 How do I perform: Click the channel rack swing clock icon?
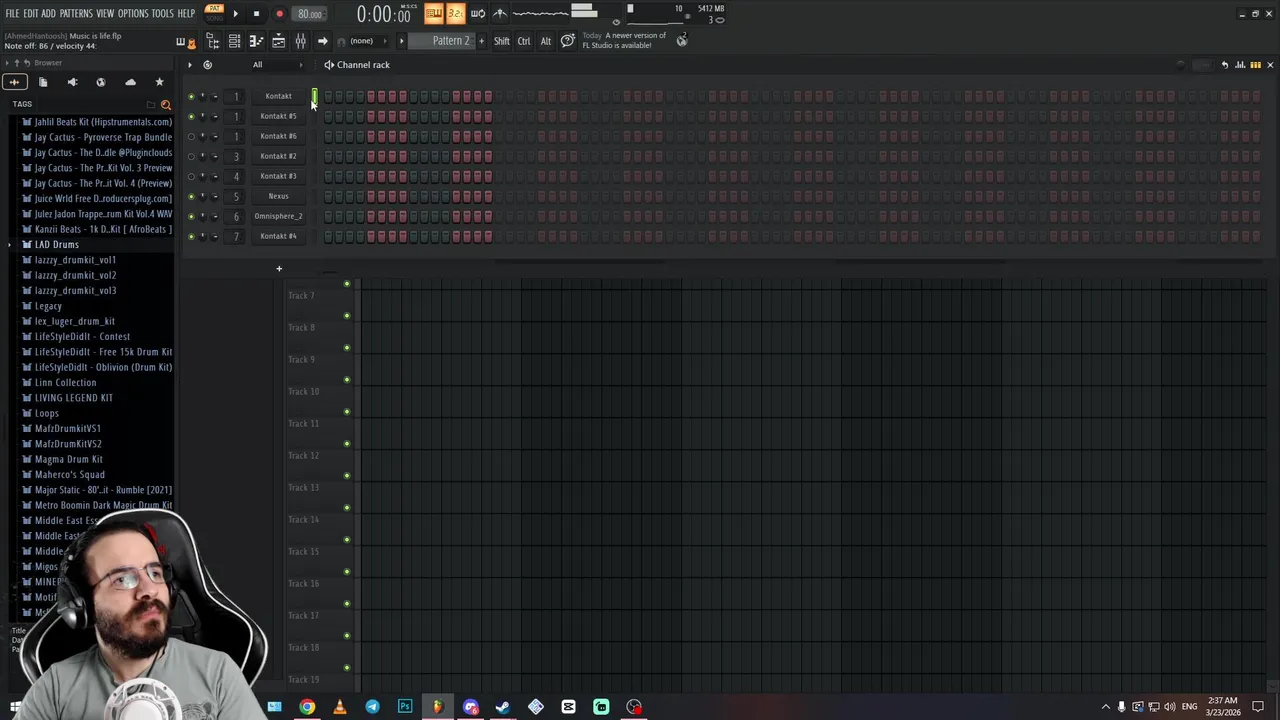click(x=207, y=65)
